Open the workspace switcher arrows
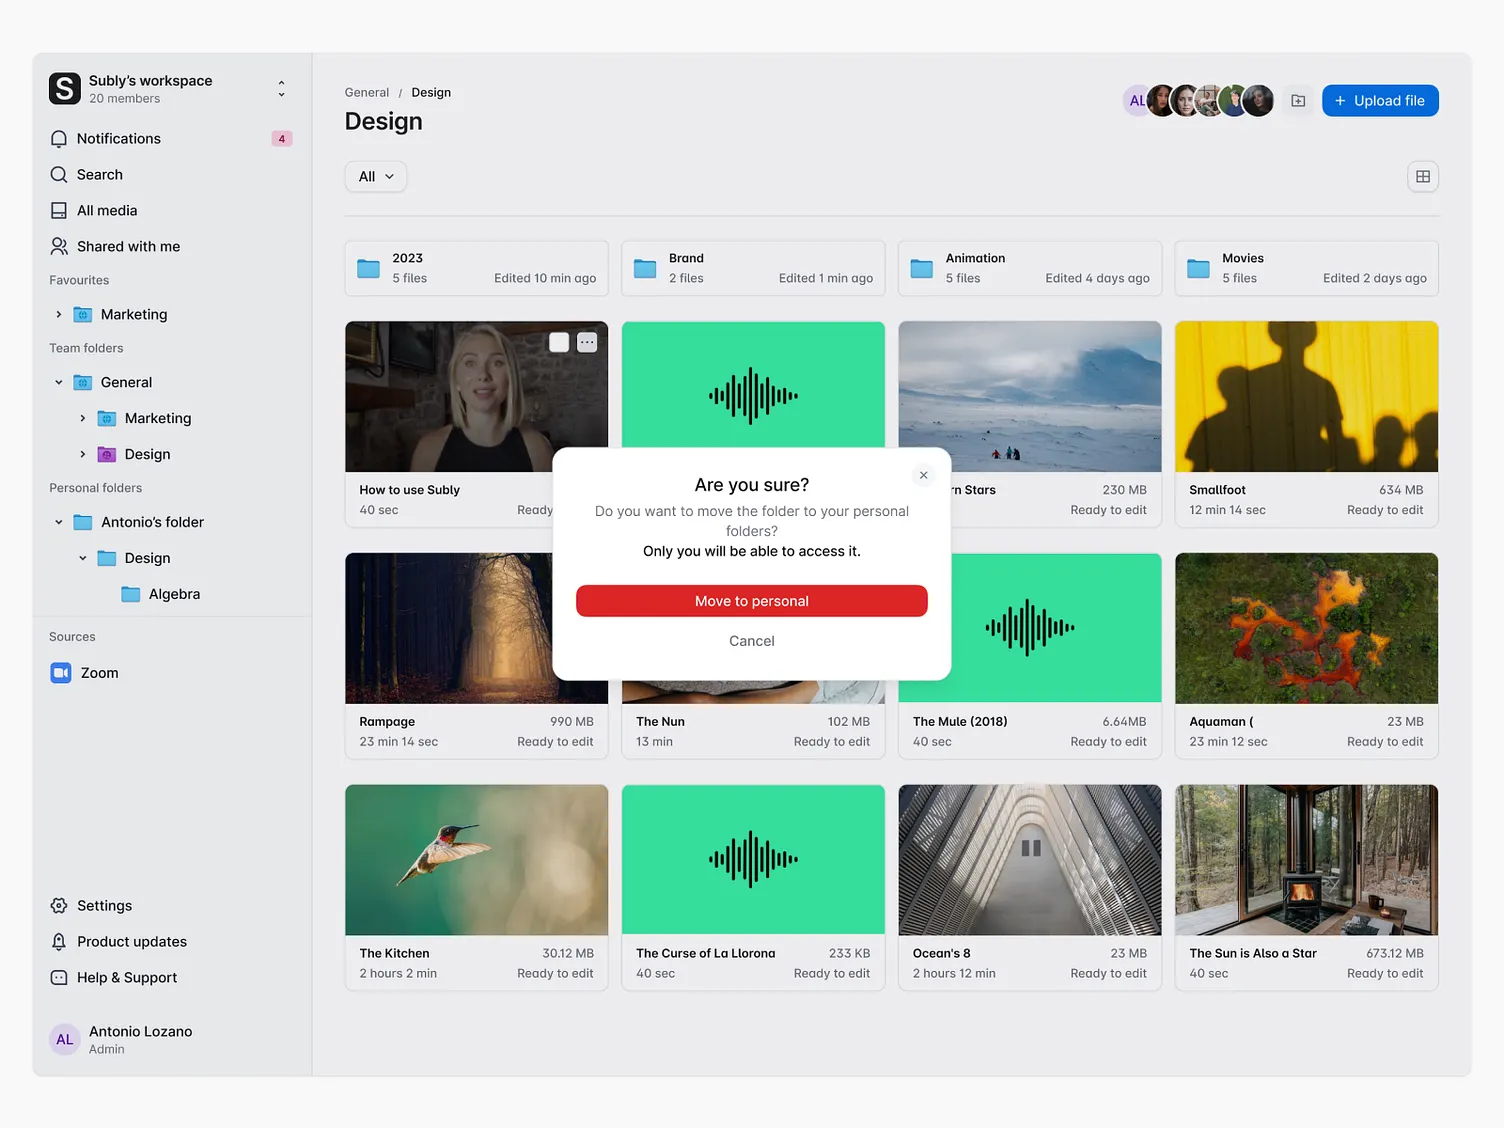 [281, 89]
